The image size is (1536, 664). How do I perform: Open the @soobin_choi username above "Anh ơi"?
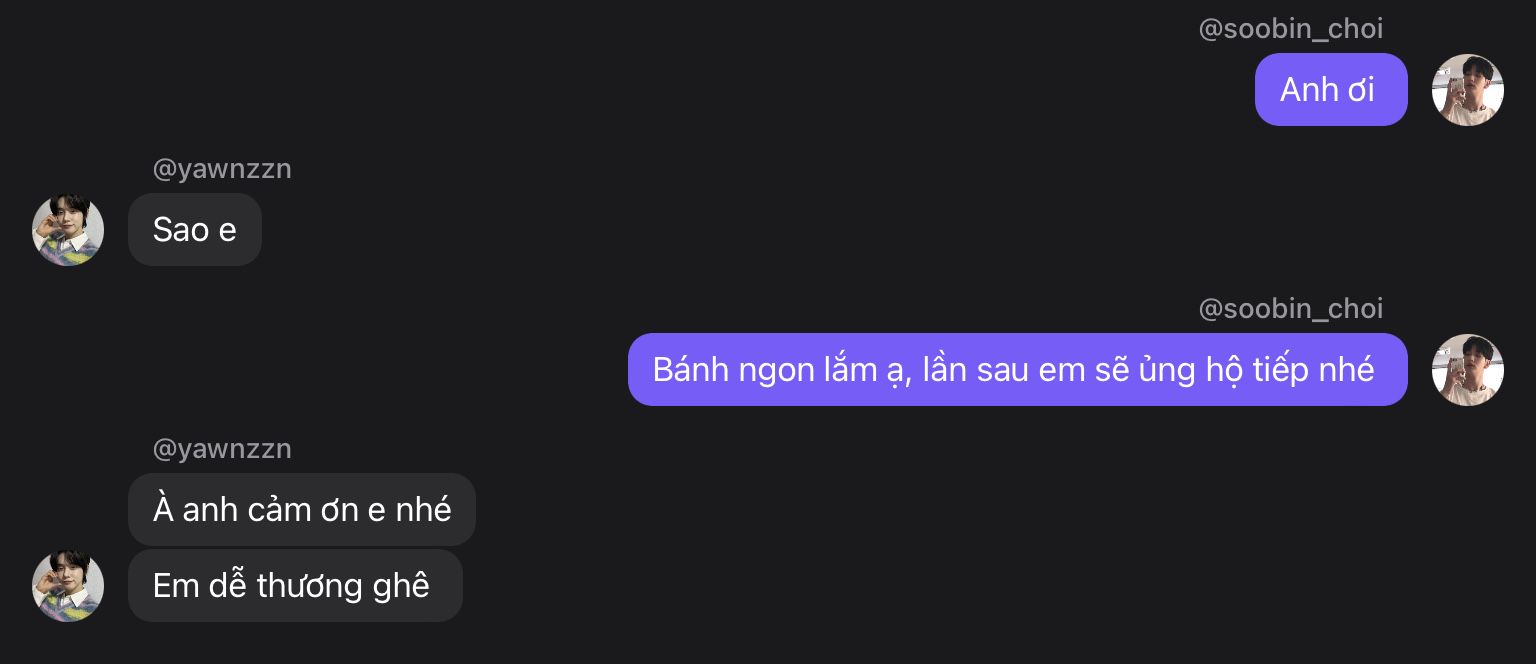[x=1291, y=29]
